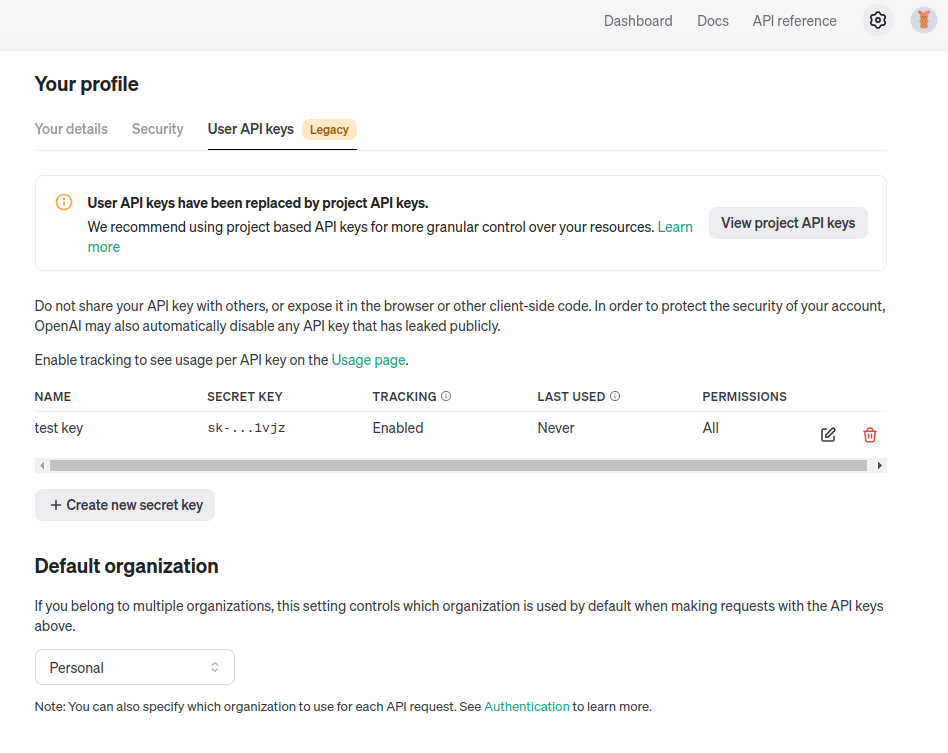
Task: Switch to Your details tab
Action: [71, 129]
